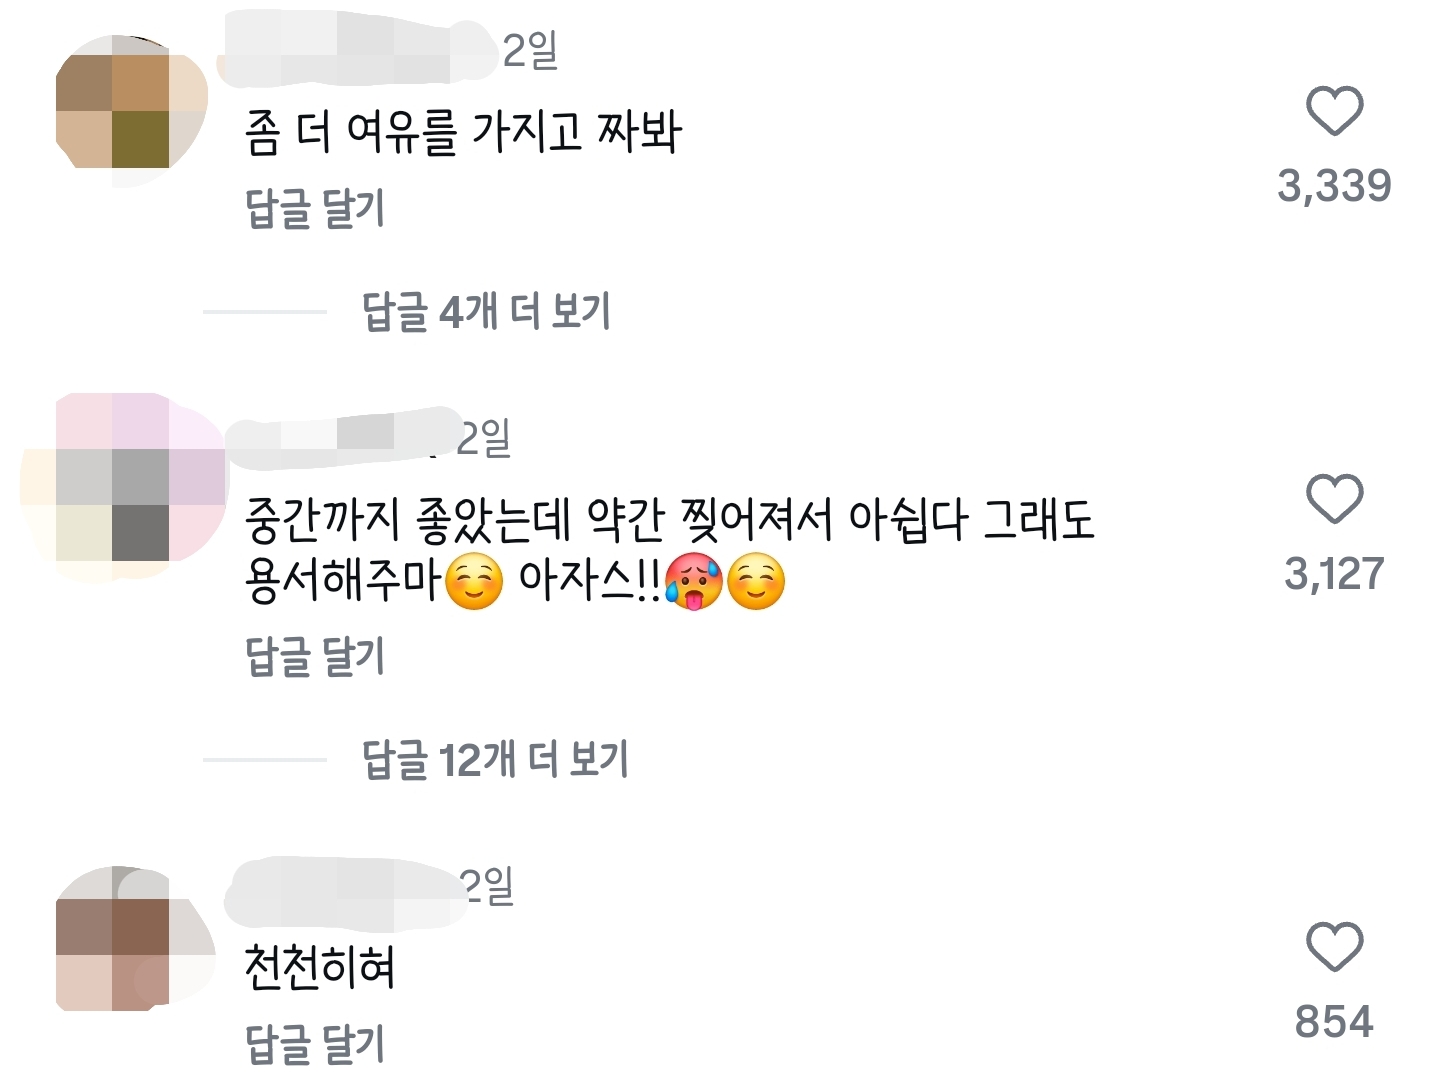The image size is (1440, 1077).
Task: Tap the heart on the 3,127-like comment
Action: 1335,499
